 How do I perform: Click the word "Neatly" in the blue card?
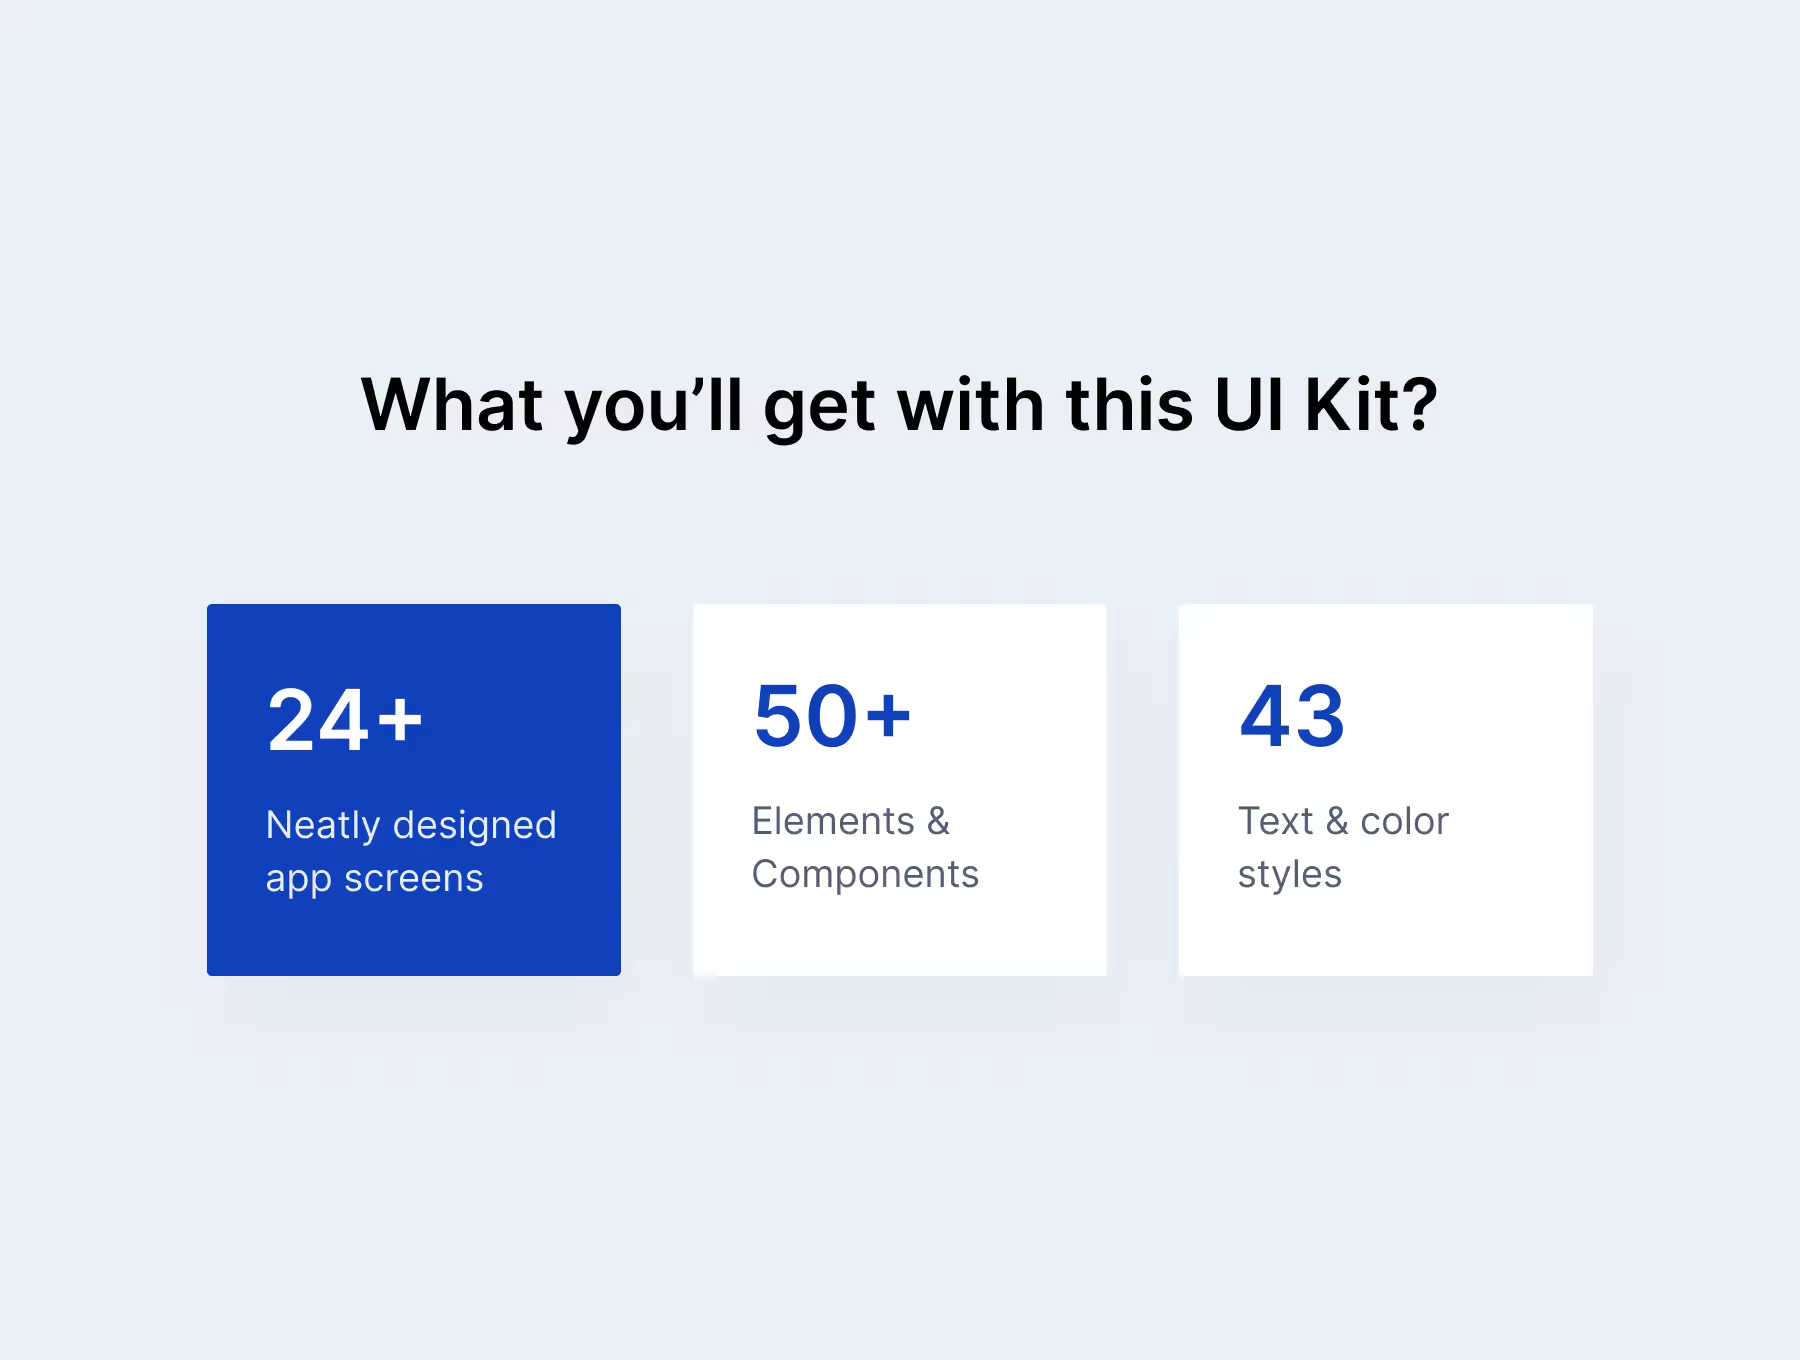coord(323,826)
